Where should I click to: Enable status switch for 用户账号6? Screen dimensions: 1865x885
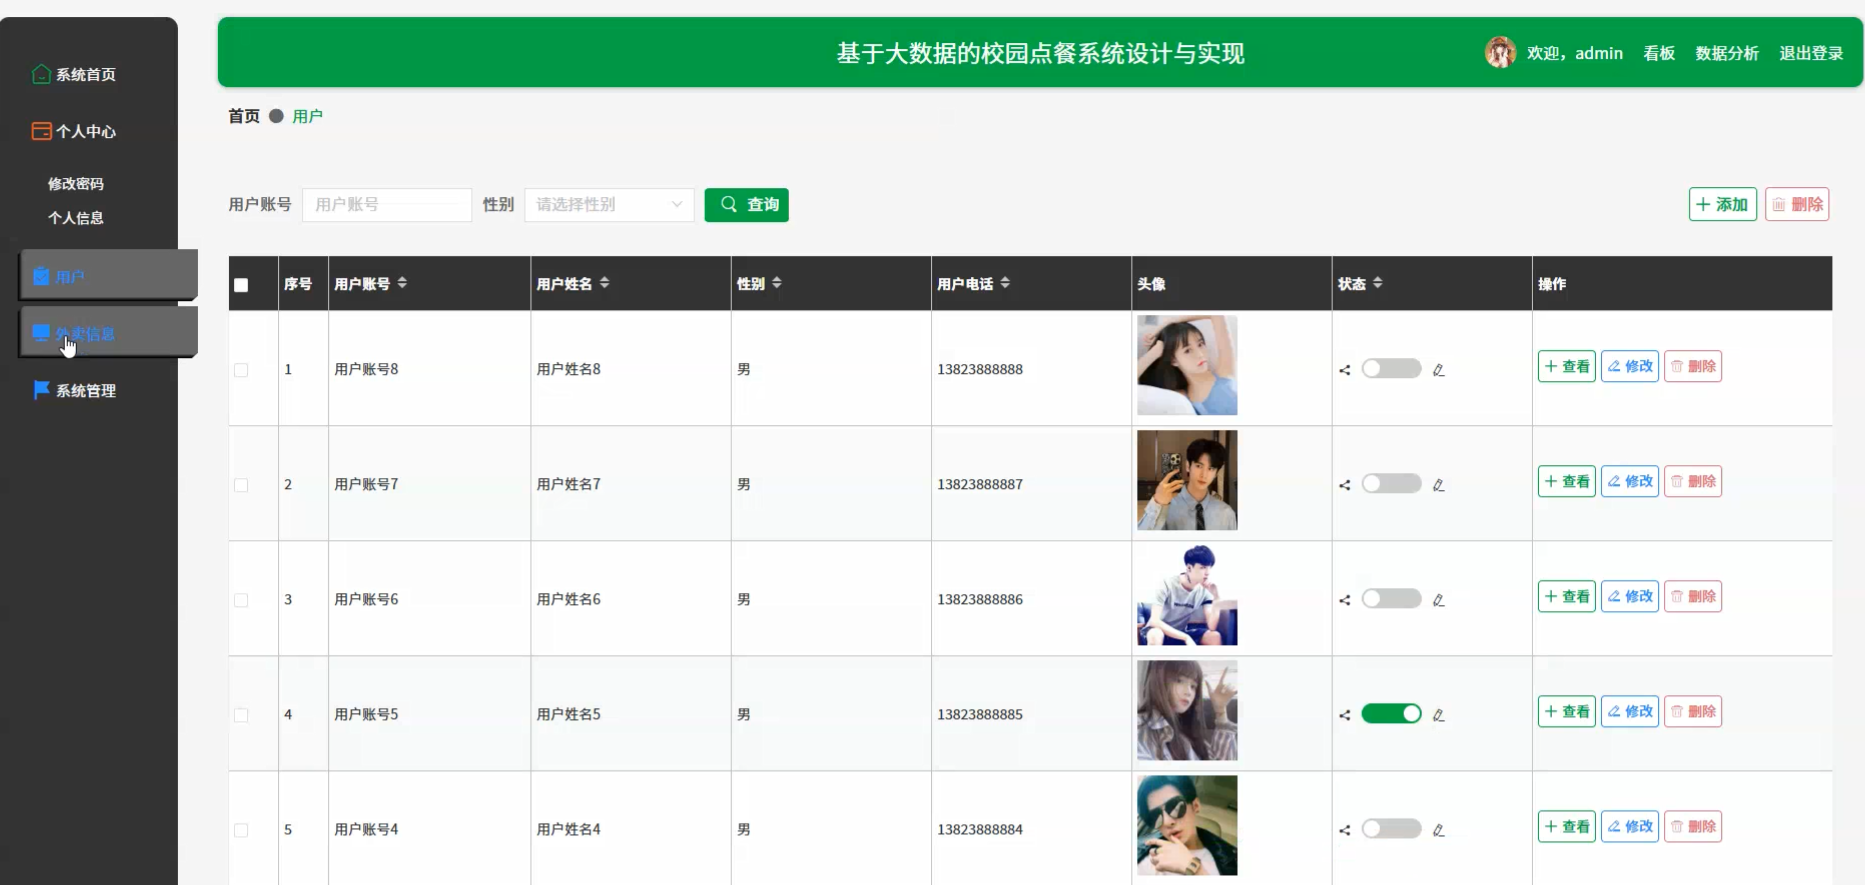[x=1391, y=598]
